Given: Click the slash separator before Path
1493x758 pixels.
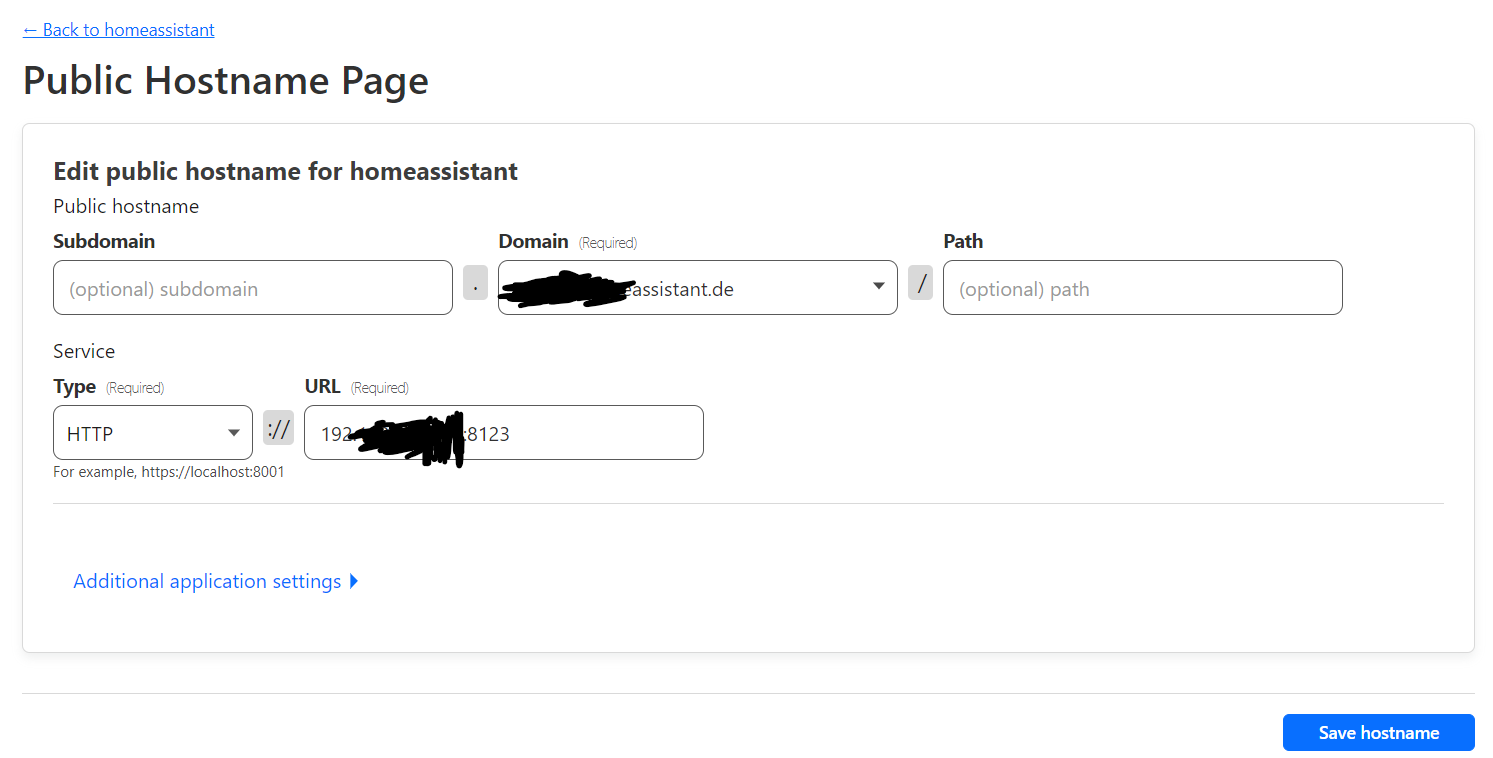Looking at the screenshot, I should [x=921, y=283].
